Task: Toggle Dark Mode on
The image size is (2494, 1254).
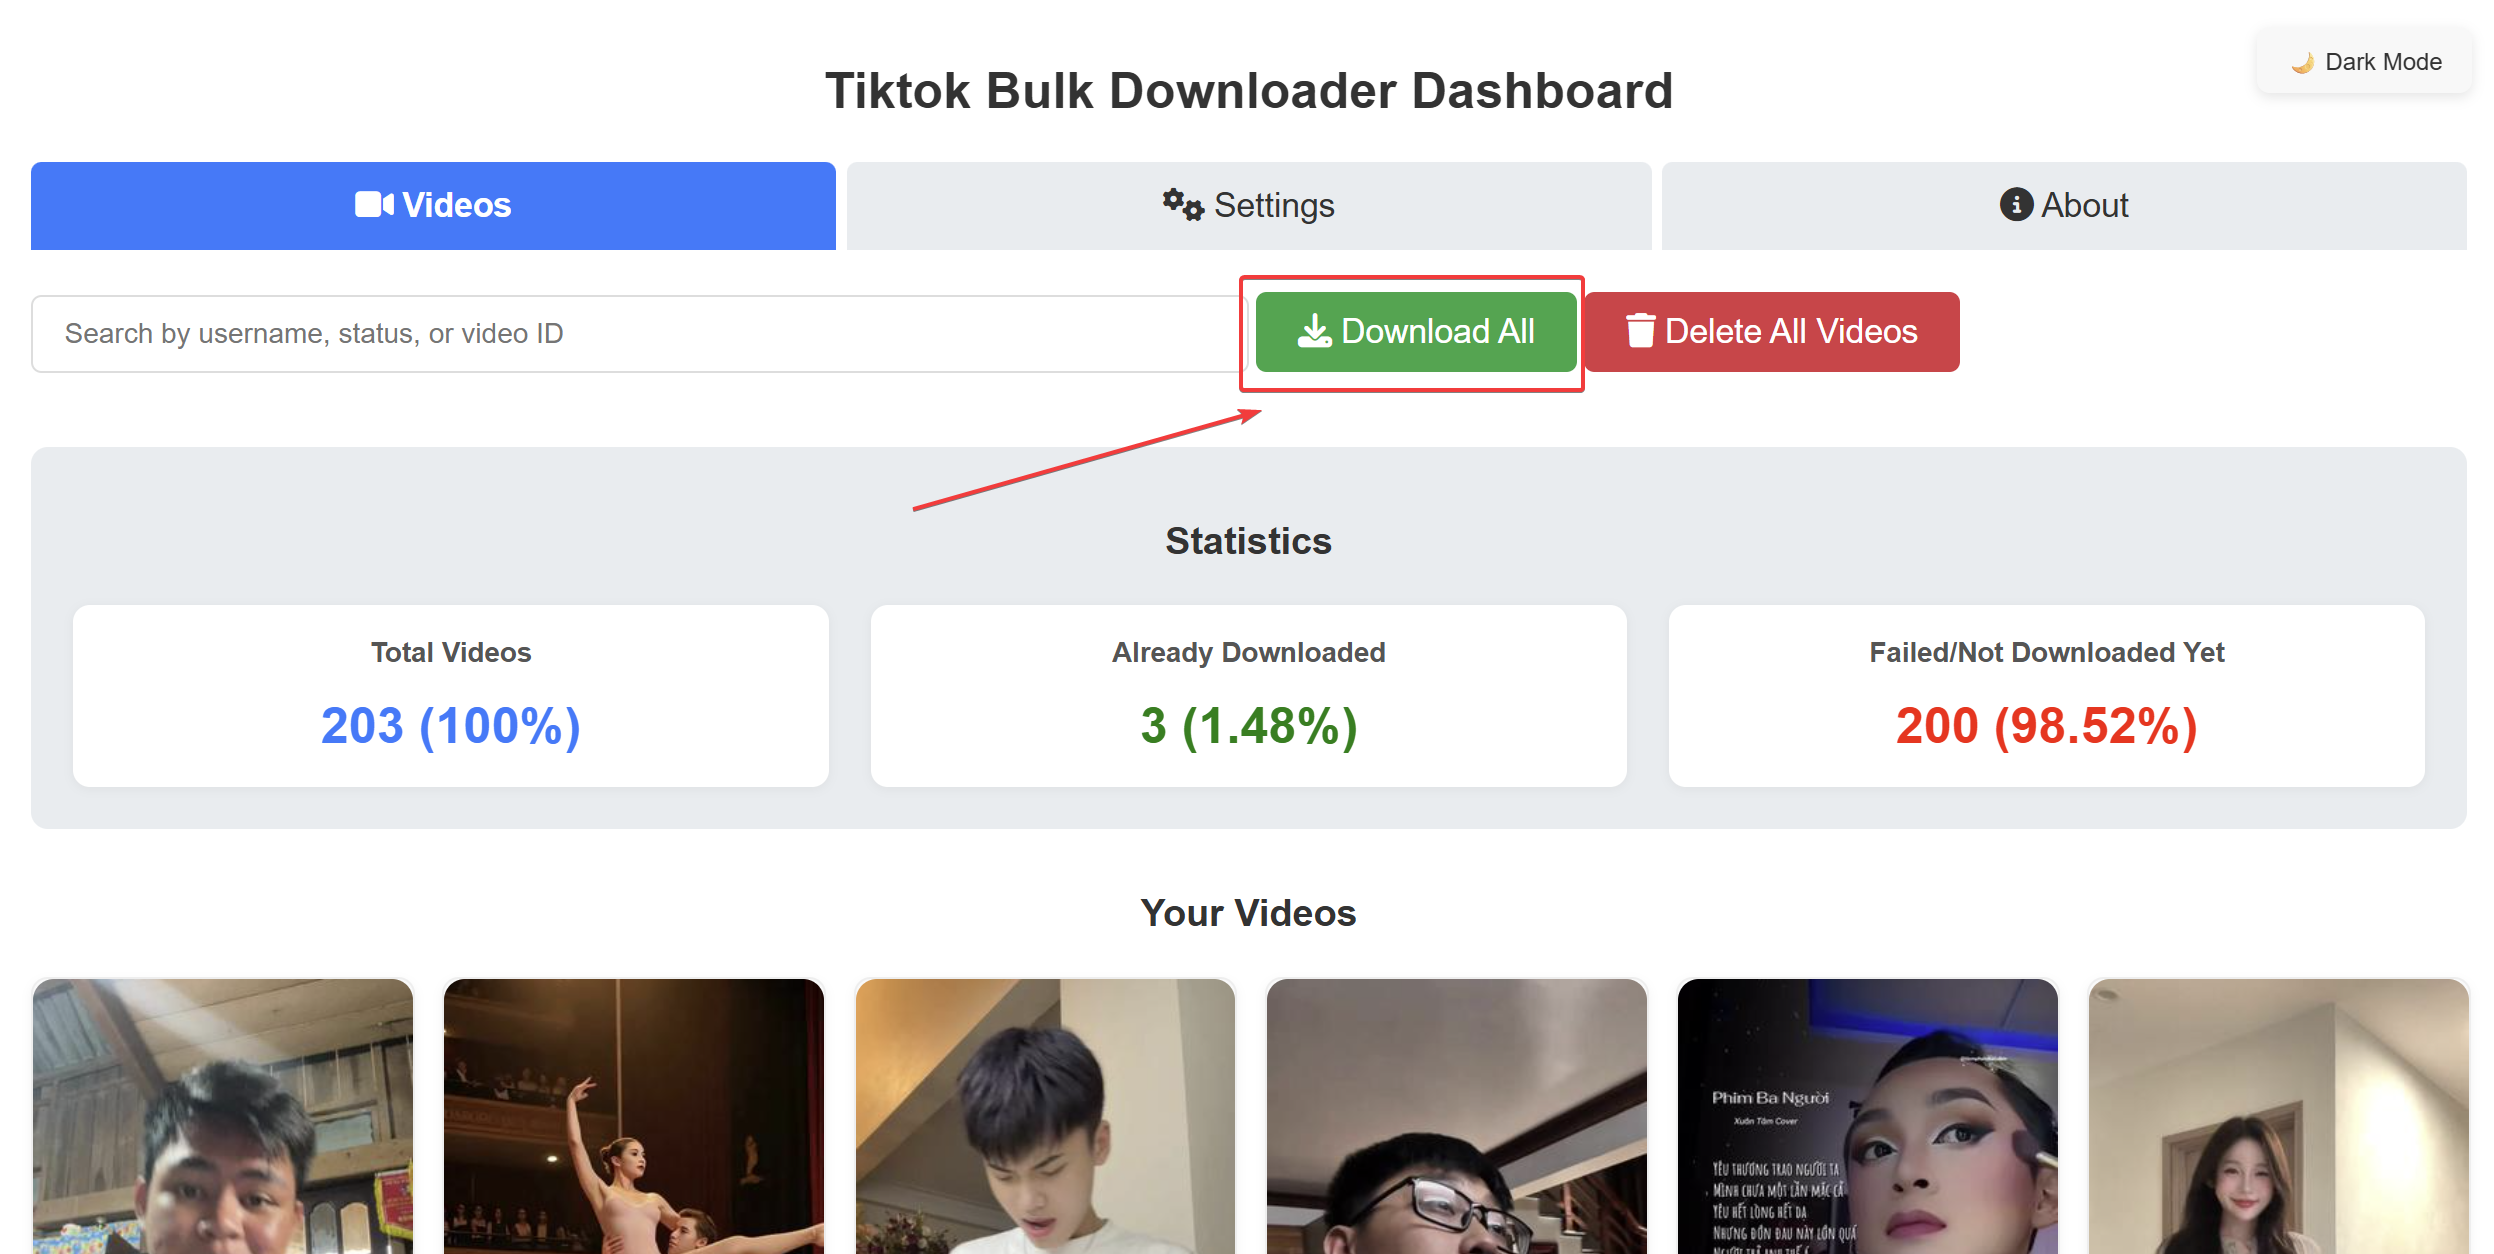Action: click(x=2364, y=62)
